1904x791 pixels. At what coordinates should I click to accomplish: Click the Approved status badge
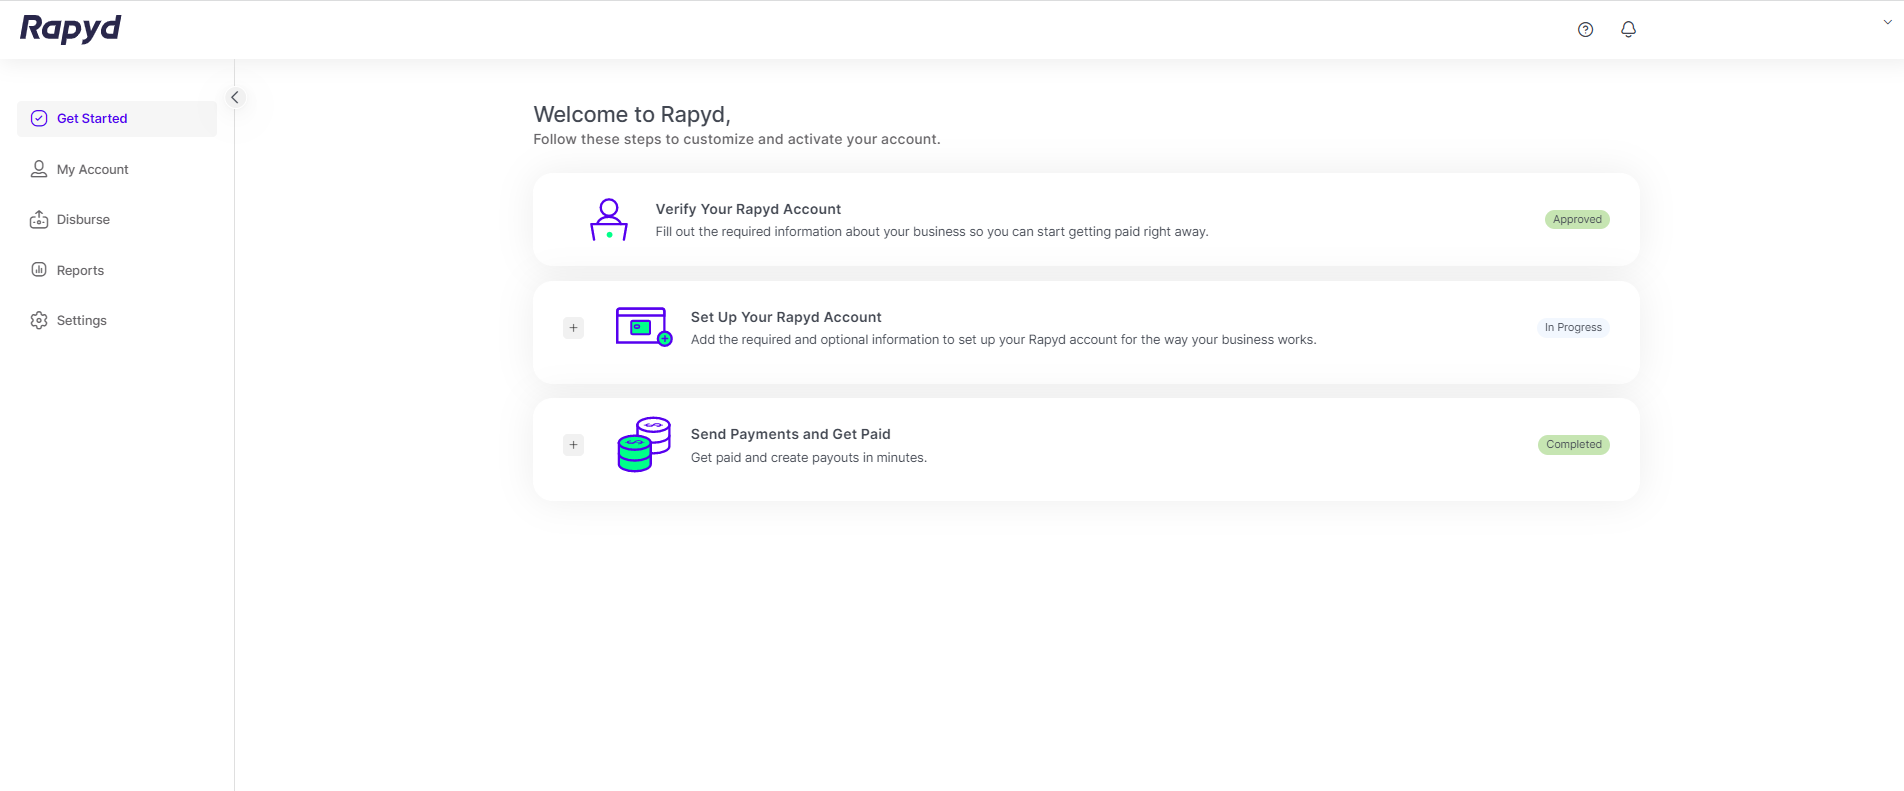tap(1577, 220)
